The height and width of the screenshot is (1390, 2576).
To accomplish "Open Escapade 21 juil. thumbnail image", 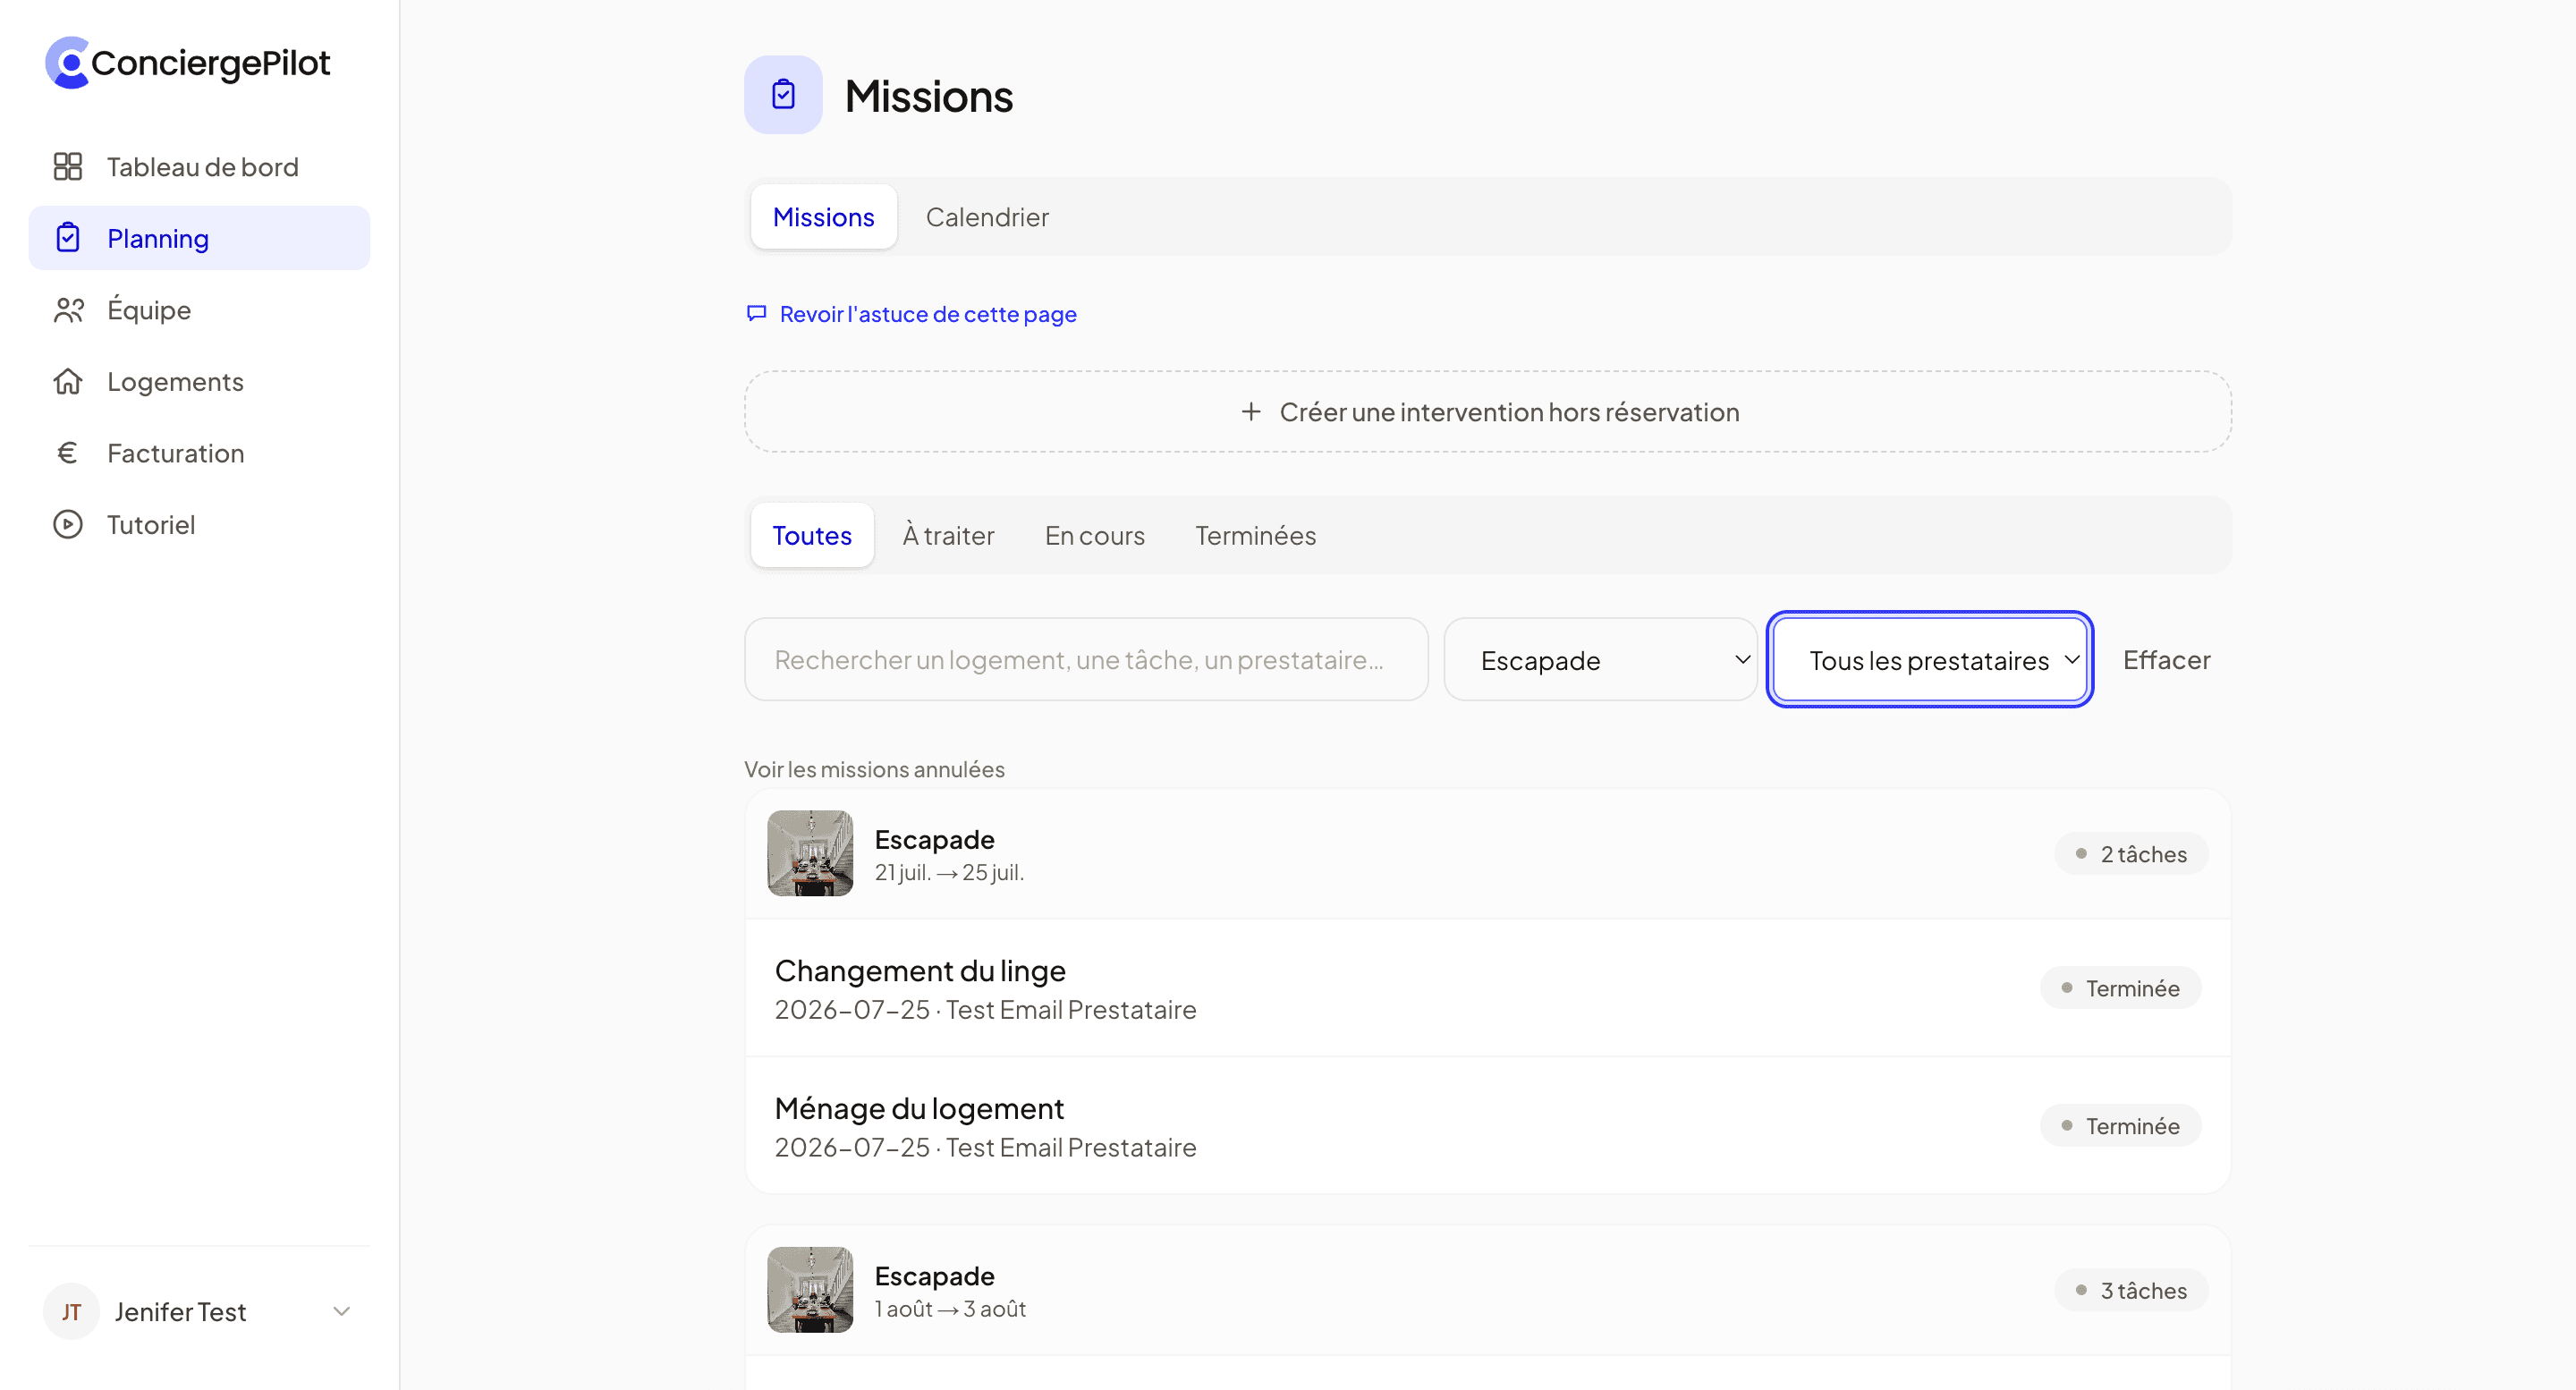I will [x=810, y=853].
